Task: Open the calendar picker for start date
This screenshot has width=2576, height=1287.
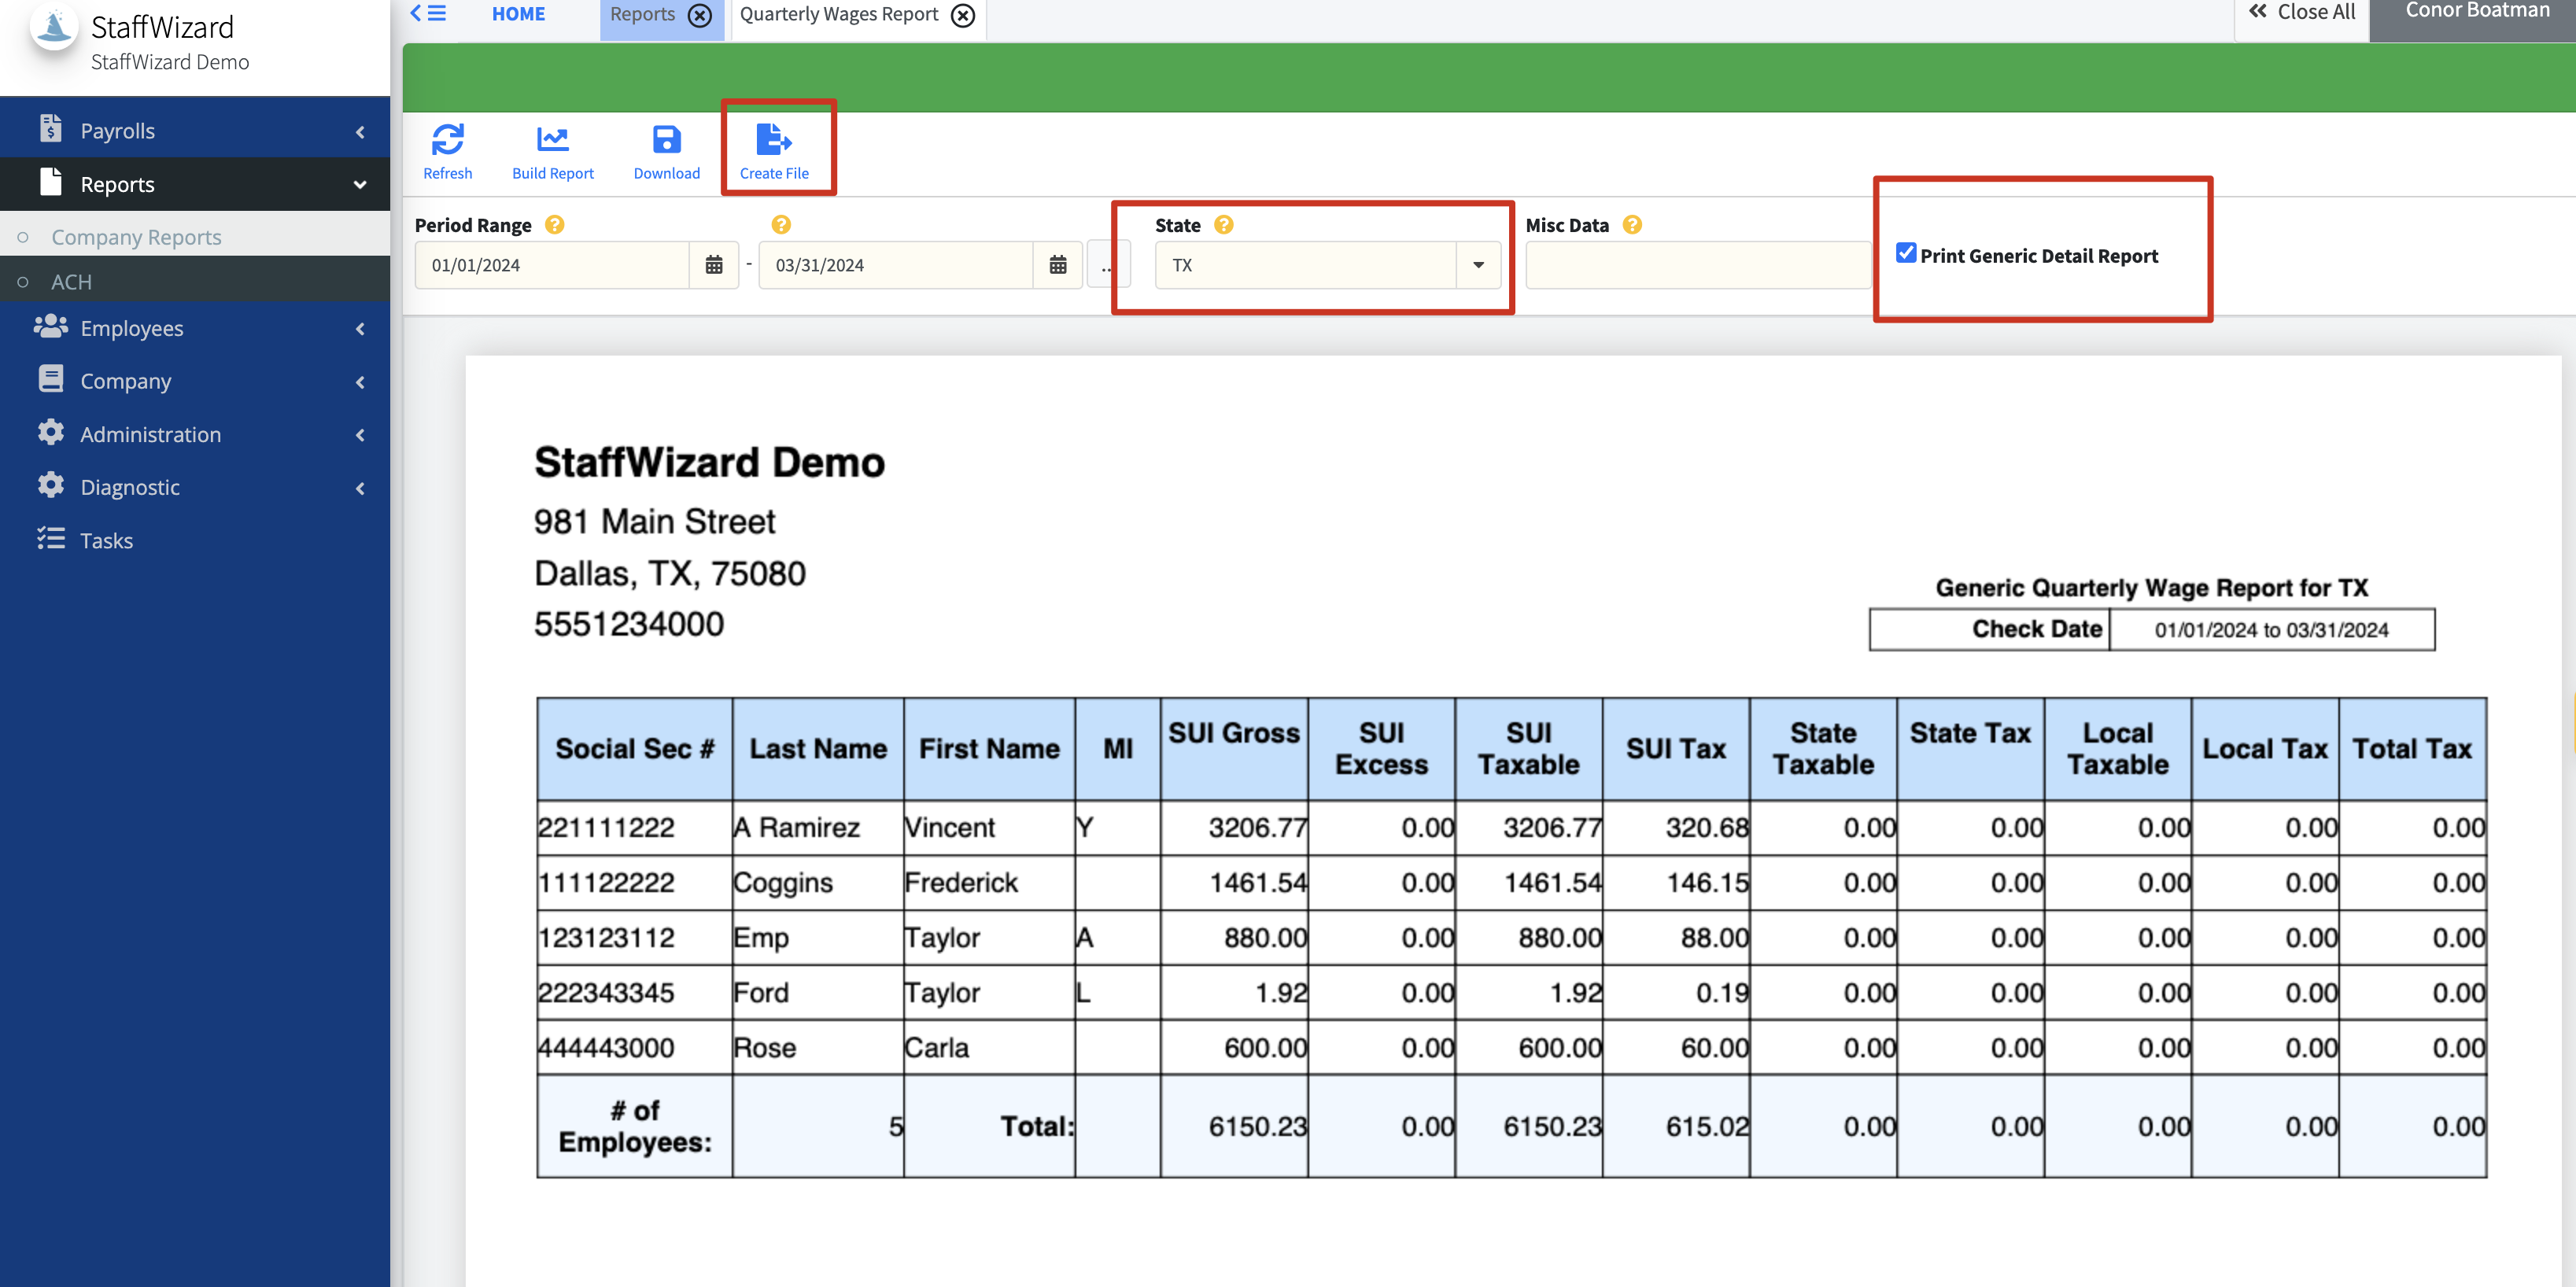Action: (713, 265)
